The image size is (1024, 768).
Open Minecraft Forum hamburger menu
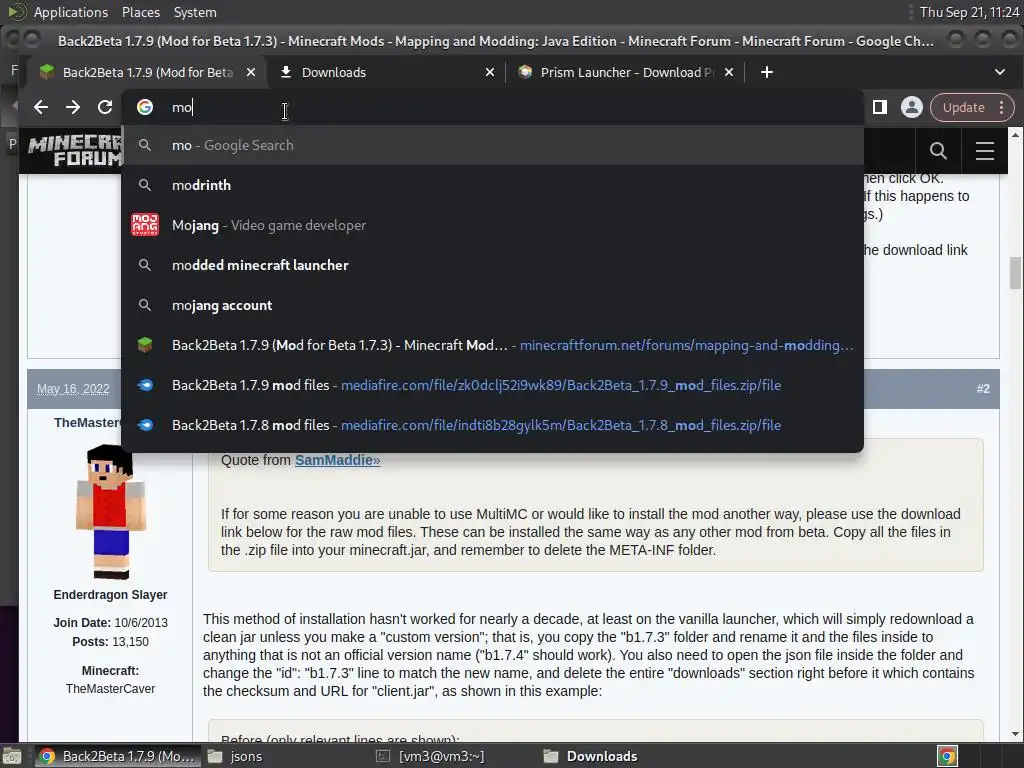984,151
